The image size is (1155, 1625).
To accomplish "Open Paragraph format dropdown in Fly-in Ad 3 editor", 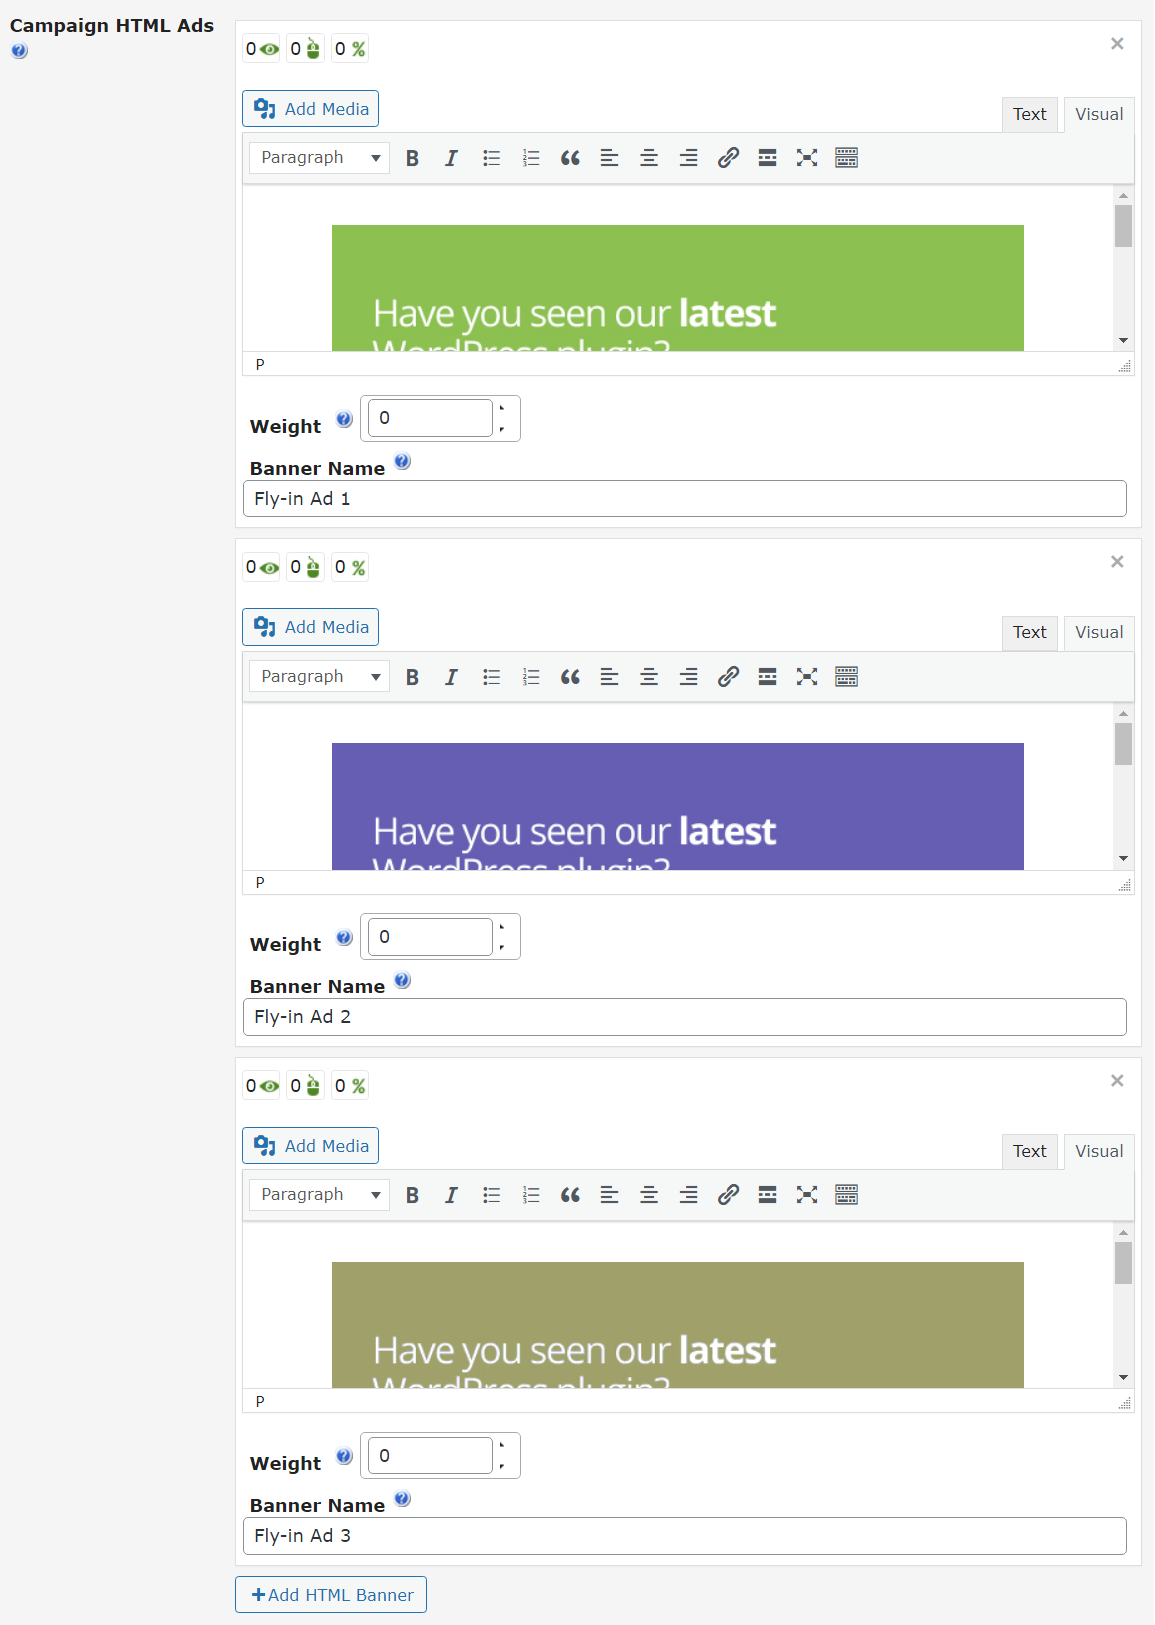I will tap(319, 1195).
